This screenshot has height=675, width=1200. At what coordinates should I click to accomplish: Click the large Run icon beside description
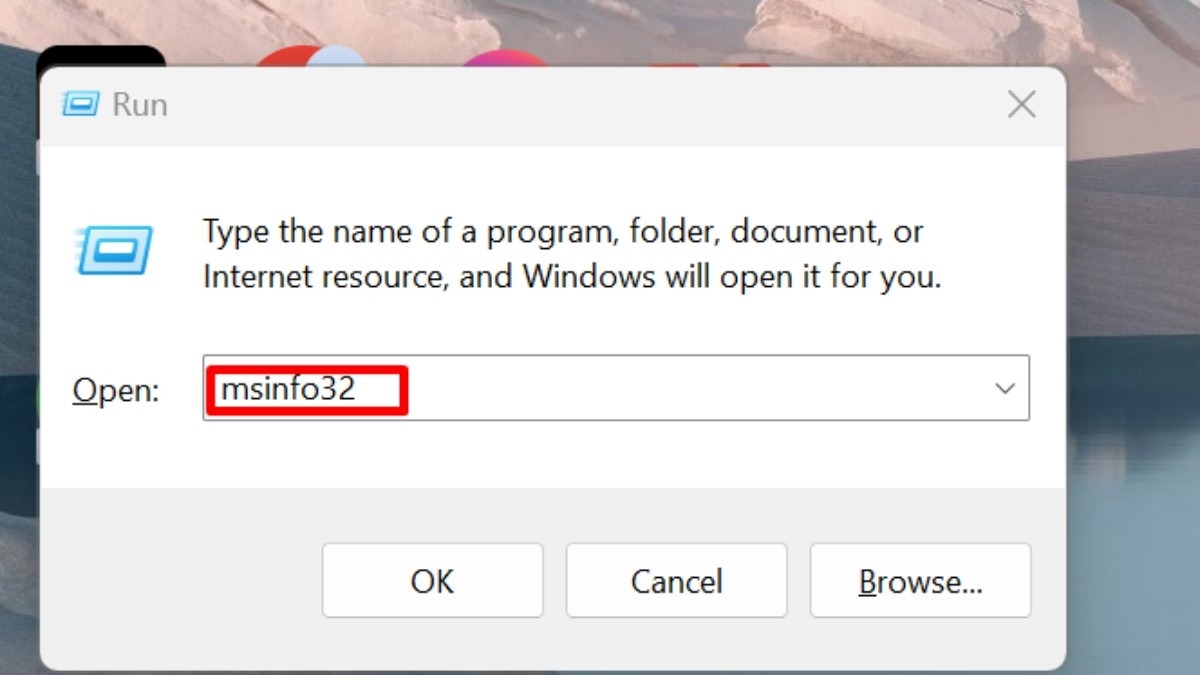coord(113,250)
